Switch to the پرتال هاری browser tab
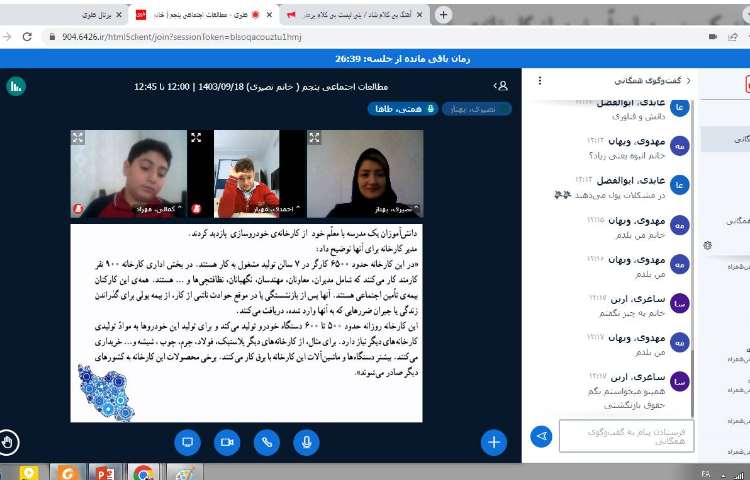The image size is (750, 480). [x=96, y=15]
